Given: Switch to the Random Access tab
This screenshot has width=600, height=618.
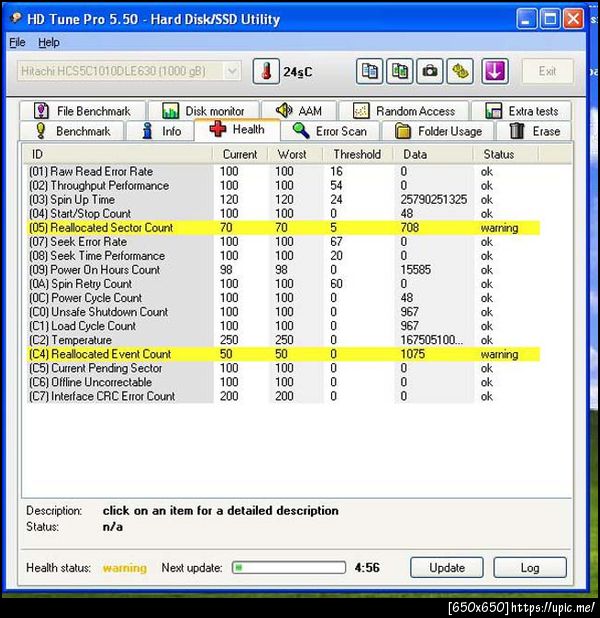Looking at the screenshot, I should pyautogui.click(x=404, y=111).
